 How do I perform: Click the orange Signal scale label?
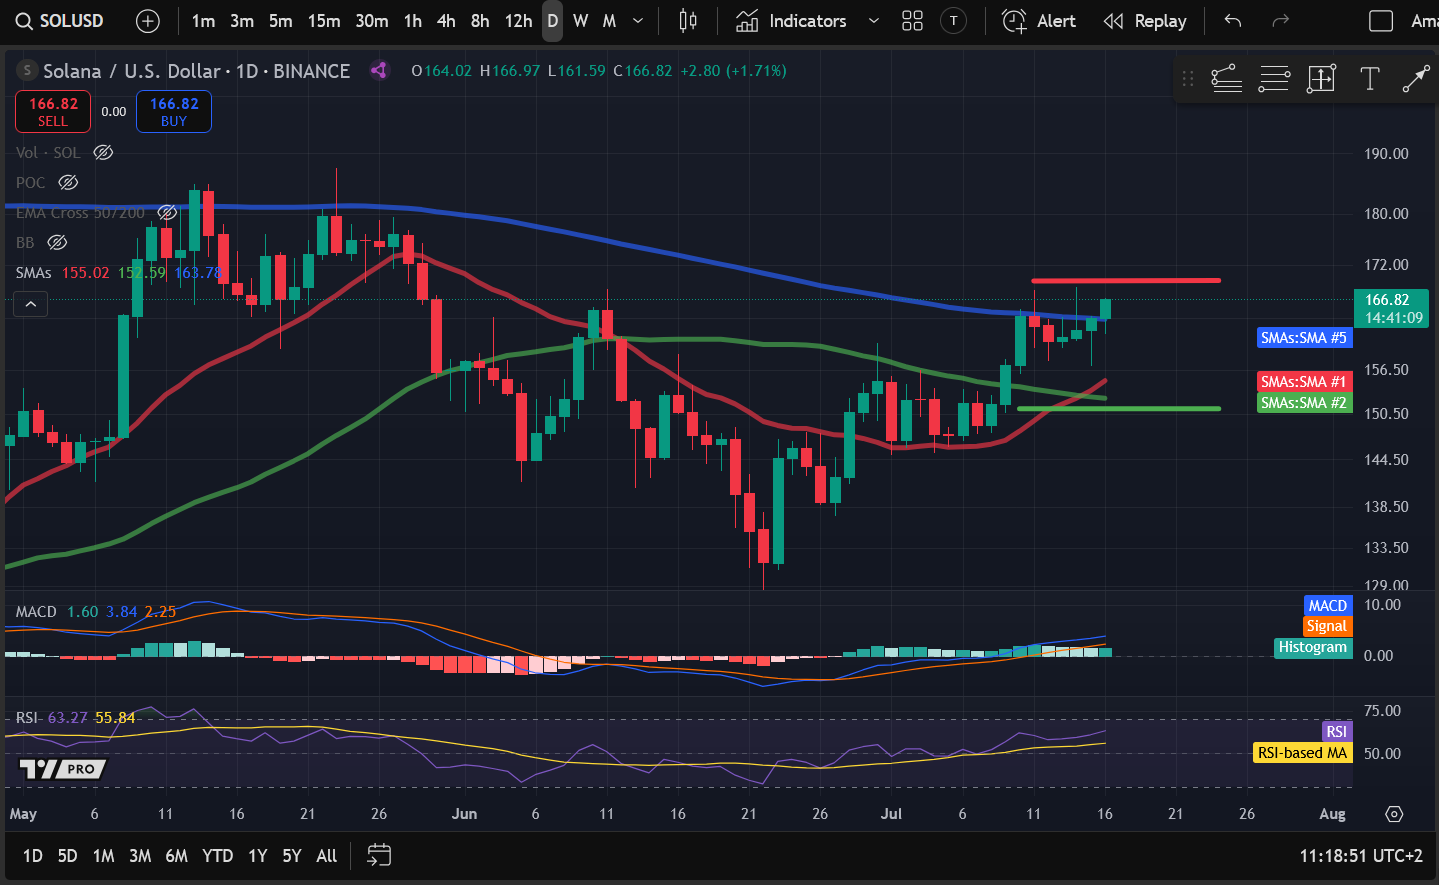click(x=1327, y=626)
